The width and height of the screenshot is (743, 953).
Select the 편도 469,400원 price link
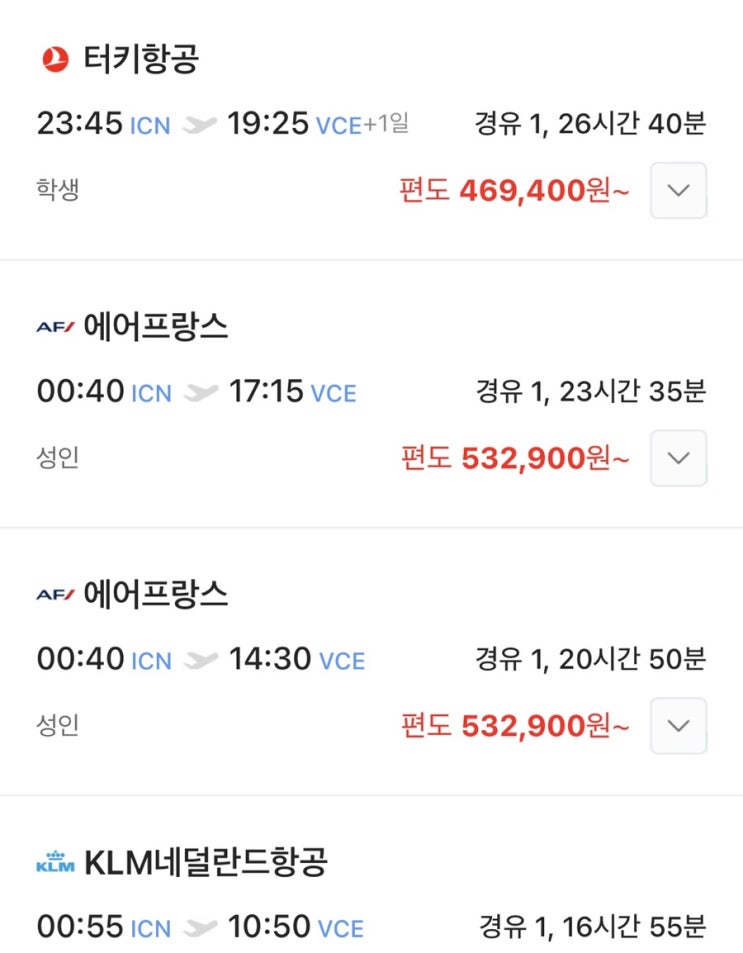pyautogui.click(x=514, y=190)
